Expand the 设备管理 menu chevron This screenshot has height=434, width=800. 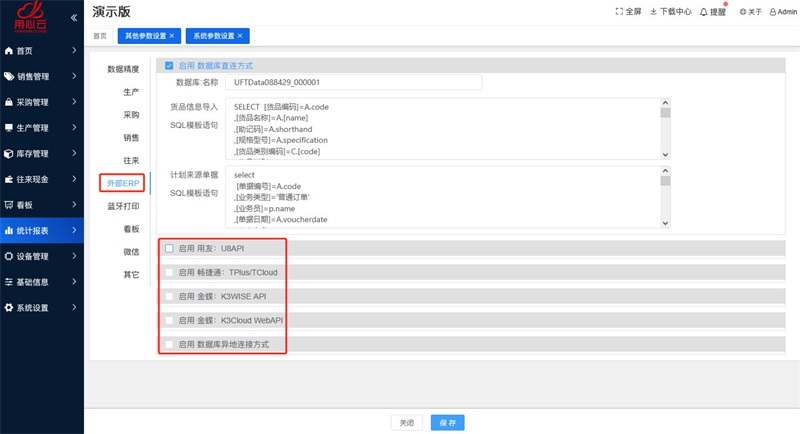click(74, 256)
